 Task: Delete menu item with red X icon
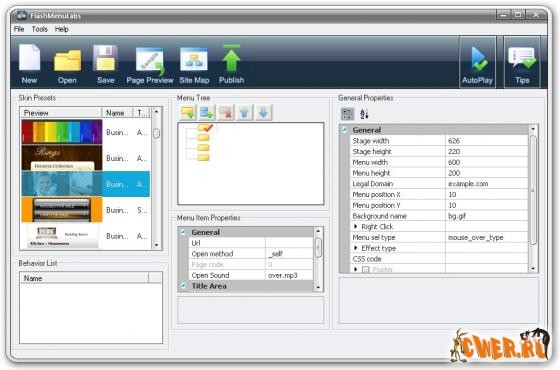point(226,113)
